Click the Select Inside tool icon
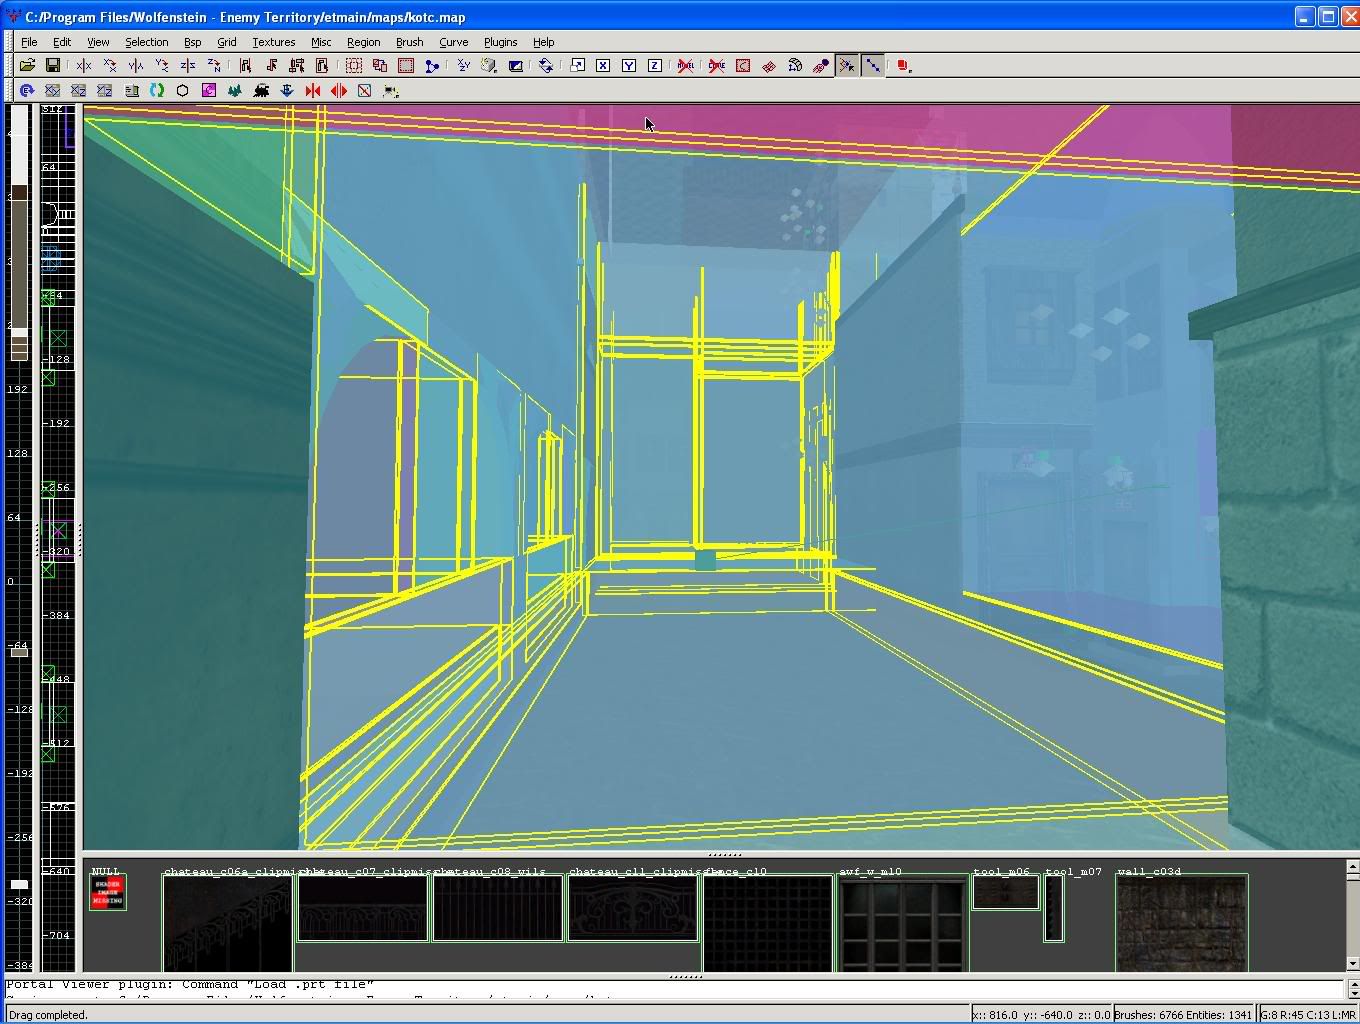1360x1024 pixels. pos(323,66)
